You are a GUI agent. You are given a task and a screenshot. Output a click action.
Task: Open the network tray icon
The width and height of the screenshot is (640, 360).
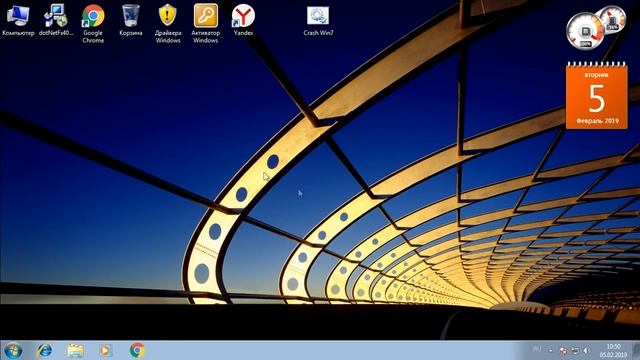(575, 351)
